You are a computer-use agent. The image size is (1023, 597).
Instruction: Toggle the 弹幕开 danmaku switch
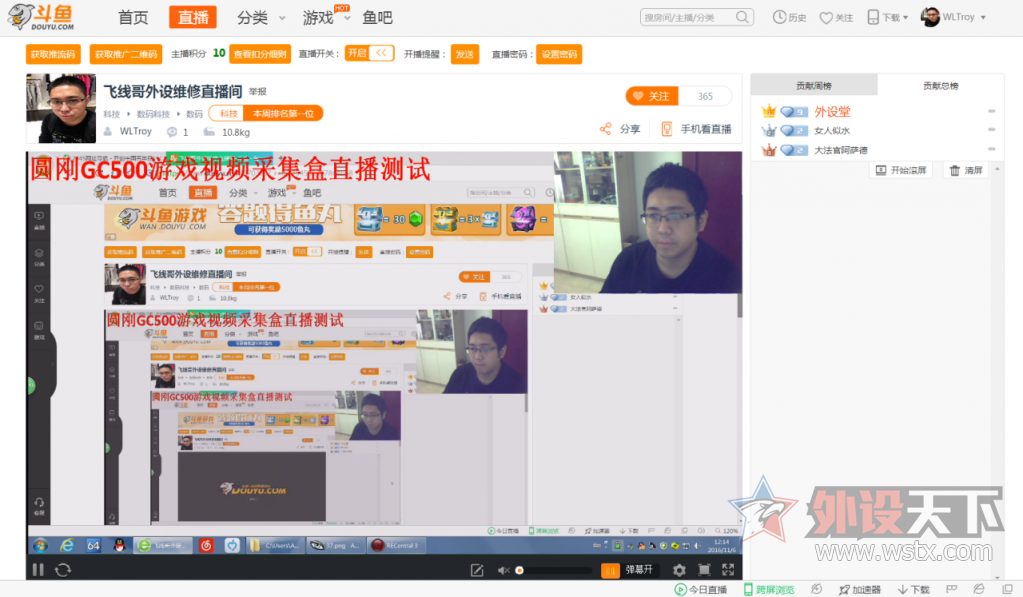(x=628, y=570)
